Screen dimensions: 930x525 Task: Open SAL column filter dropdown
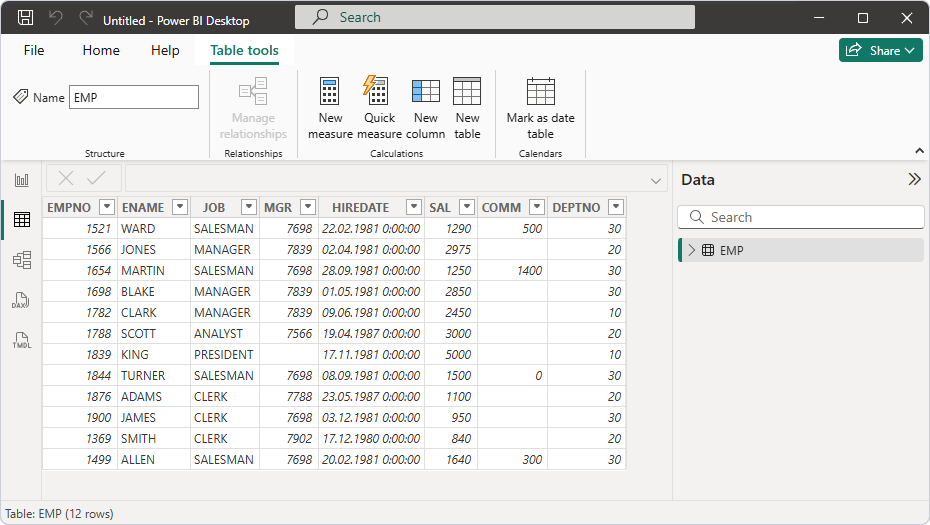(467, 207)
